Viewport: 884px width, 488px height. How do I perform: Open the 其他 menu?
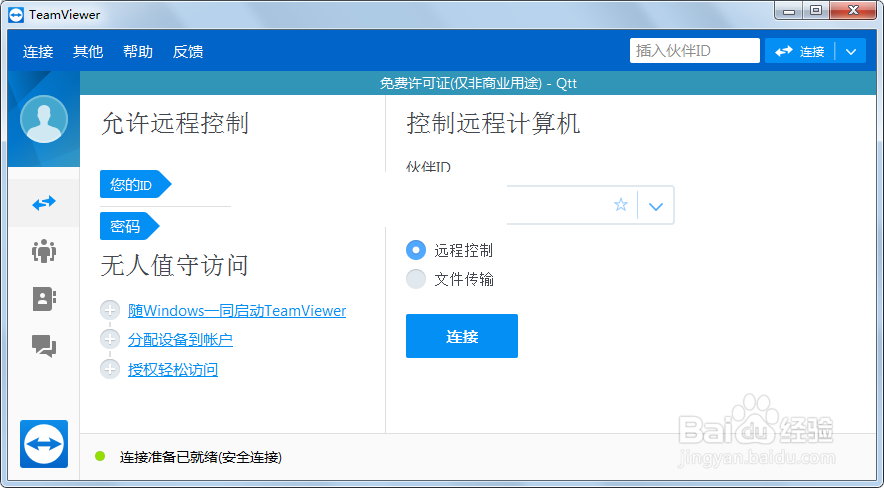[x=88, y=52]
